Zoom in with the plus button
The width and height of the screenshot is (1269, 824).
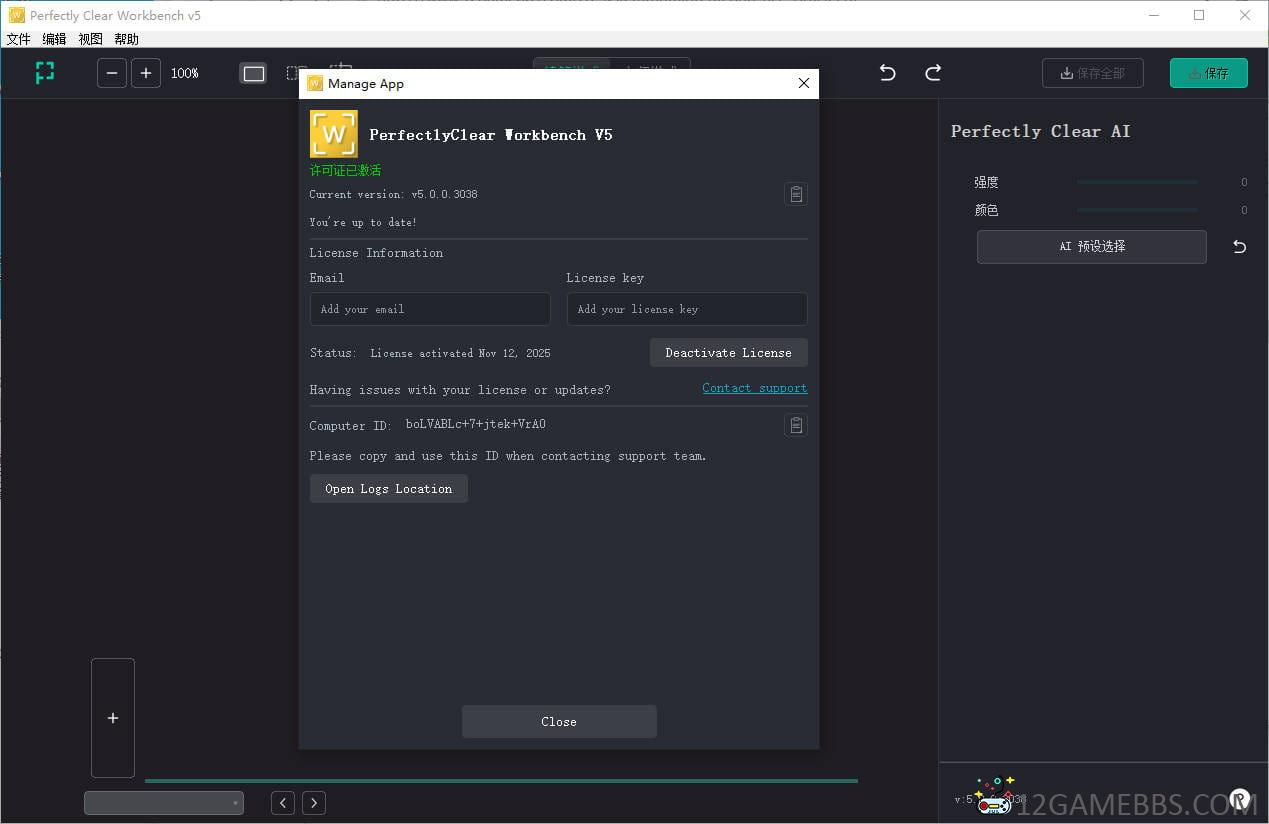146,73
